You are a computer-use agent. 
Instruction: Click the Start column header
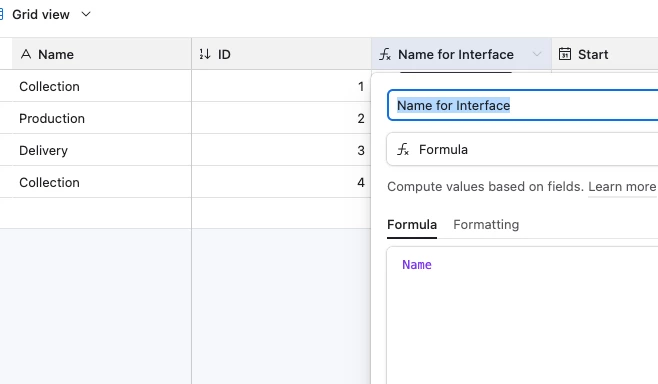605,54
